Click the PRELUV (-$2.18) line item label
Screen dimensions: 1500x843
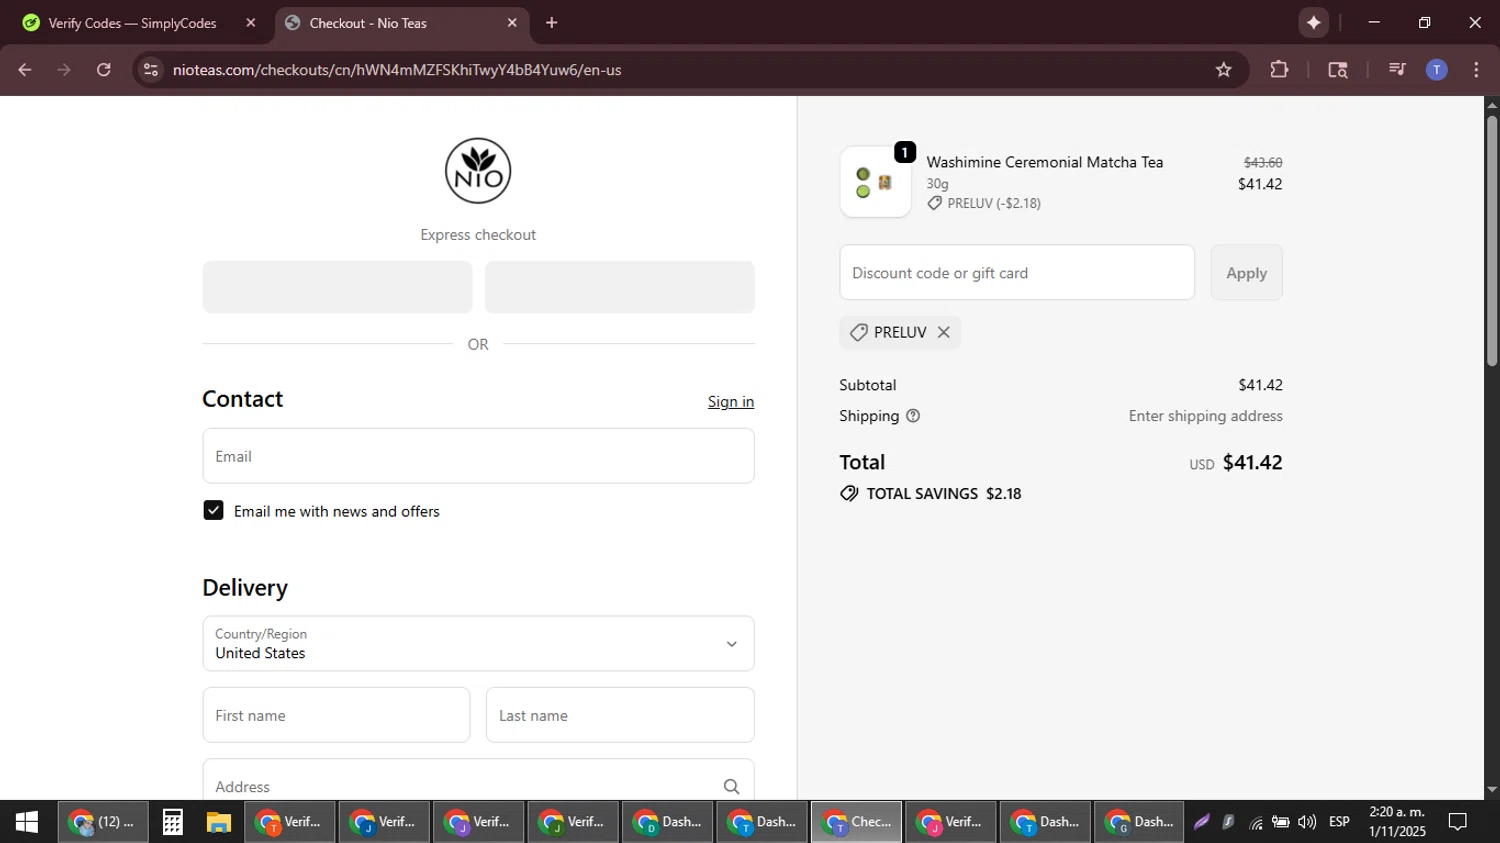[x=994, y=203]
